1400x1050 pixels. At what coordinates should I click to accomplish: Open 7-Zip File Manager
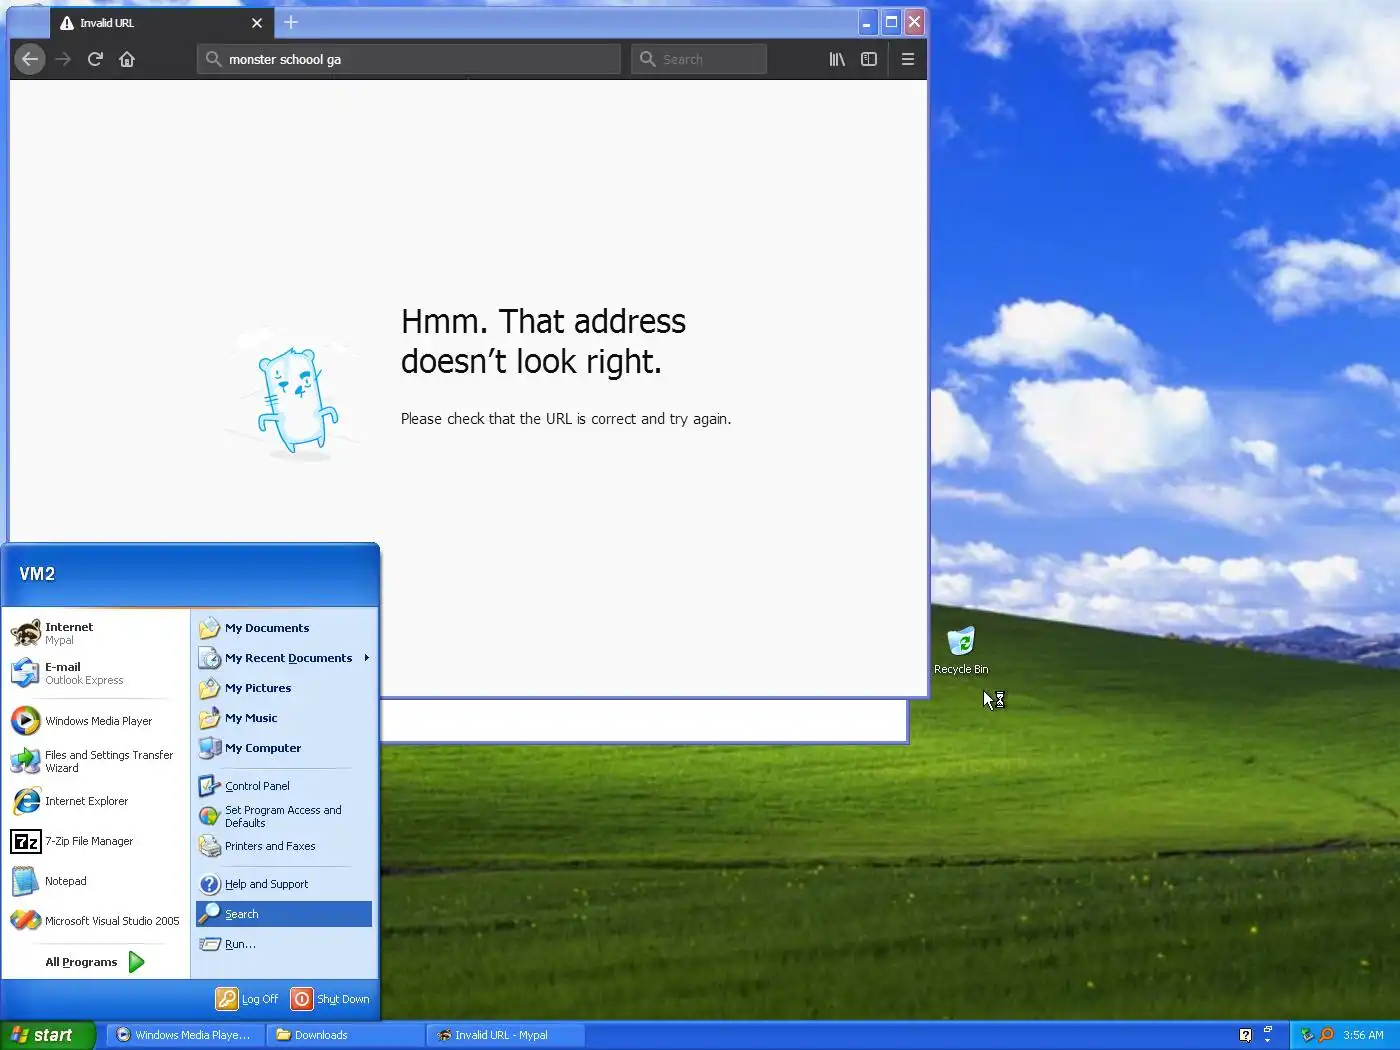click(x=97, y=841)
